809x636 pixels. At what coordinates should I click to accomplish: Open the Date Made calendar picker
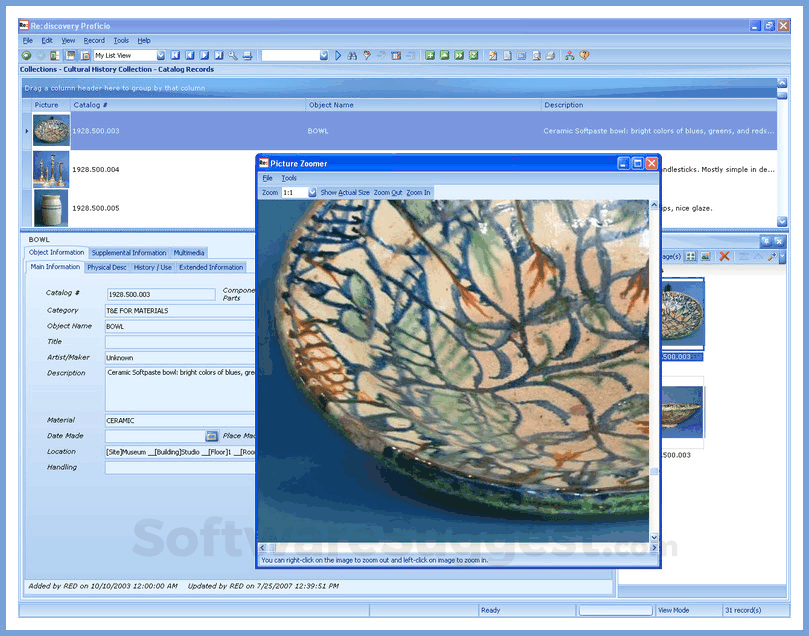point(211,436)
